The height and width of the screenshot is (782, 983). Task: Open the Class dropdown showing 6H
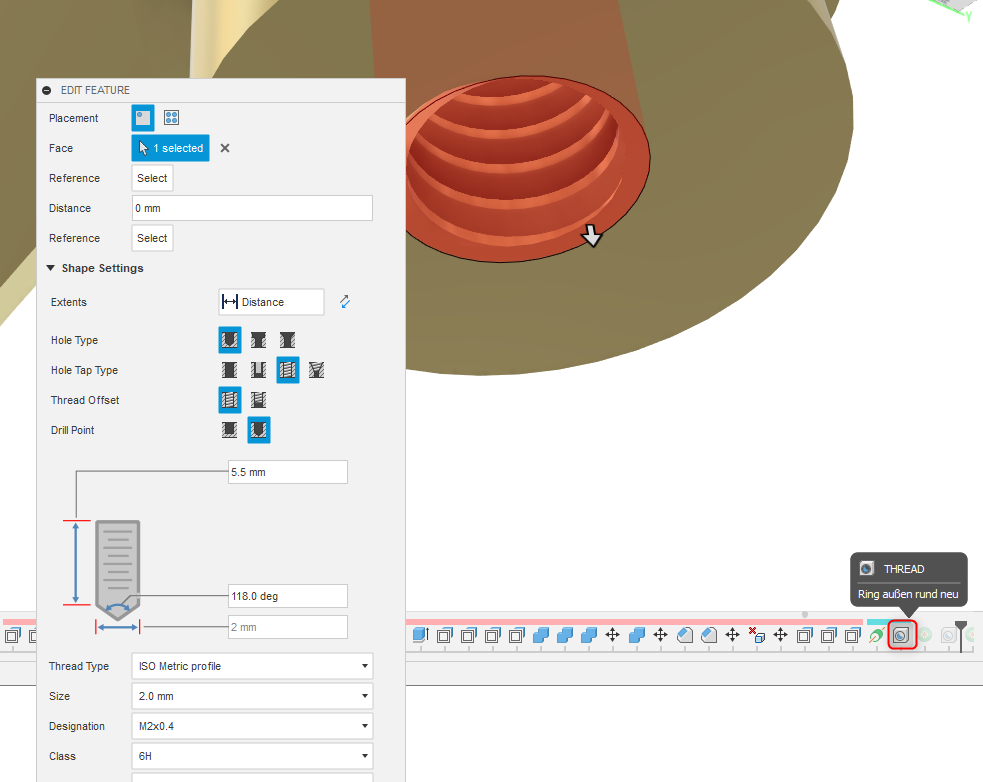coord(252,756)
